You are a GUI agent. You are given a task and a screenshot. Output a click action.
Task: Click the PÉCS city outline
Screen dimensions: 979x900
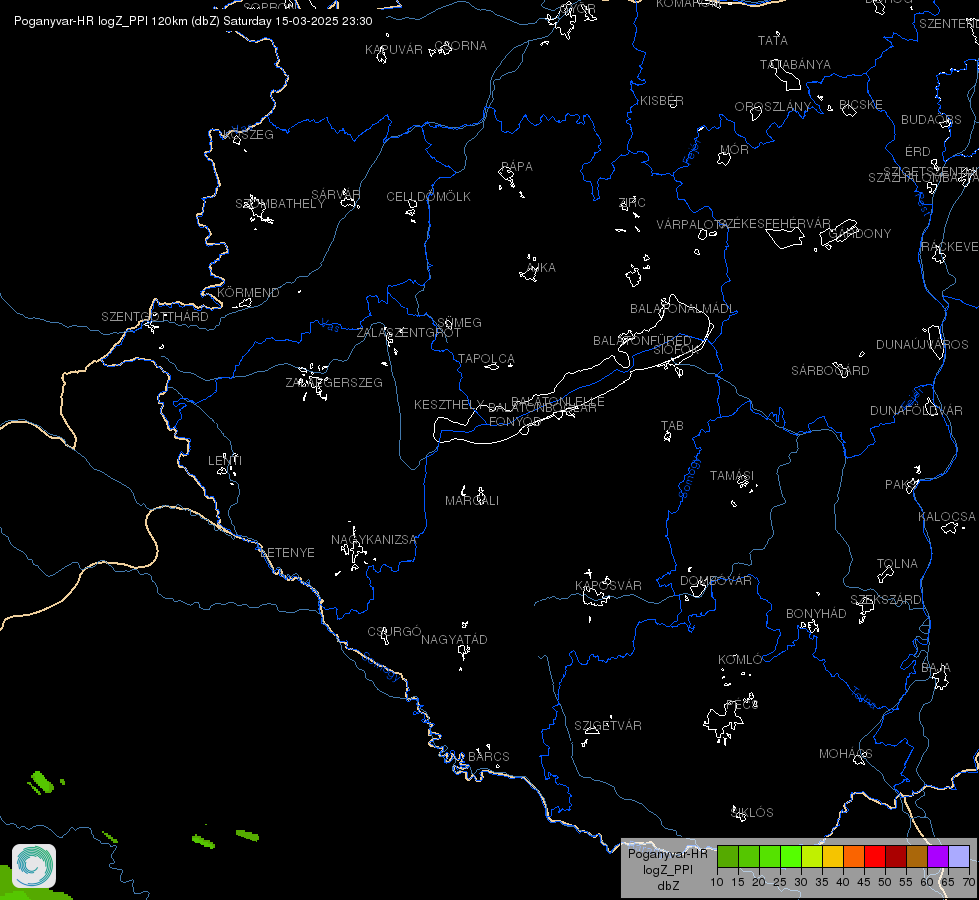click(x=724, y=723)
